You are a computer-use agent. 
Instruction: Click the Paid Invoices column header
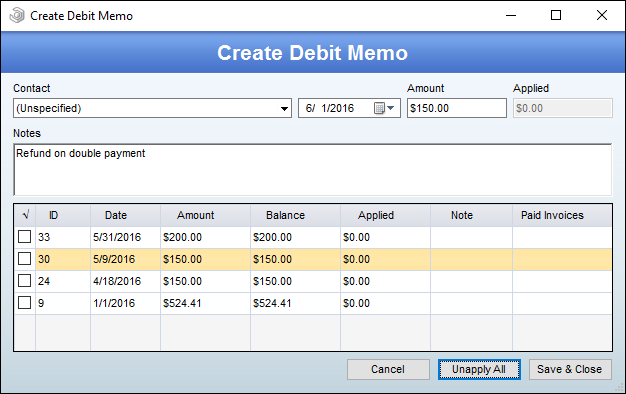coord(562,215)
